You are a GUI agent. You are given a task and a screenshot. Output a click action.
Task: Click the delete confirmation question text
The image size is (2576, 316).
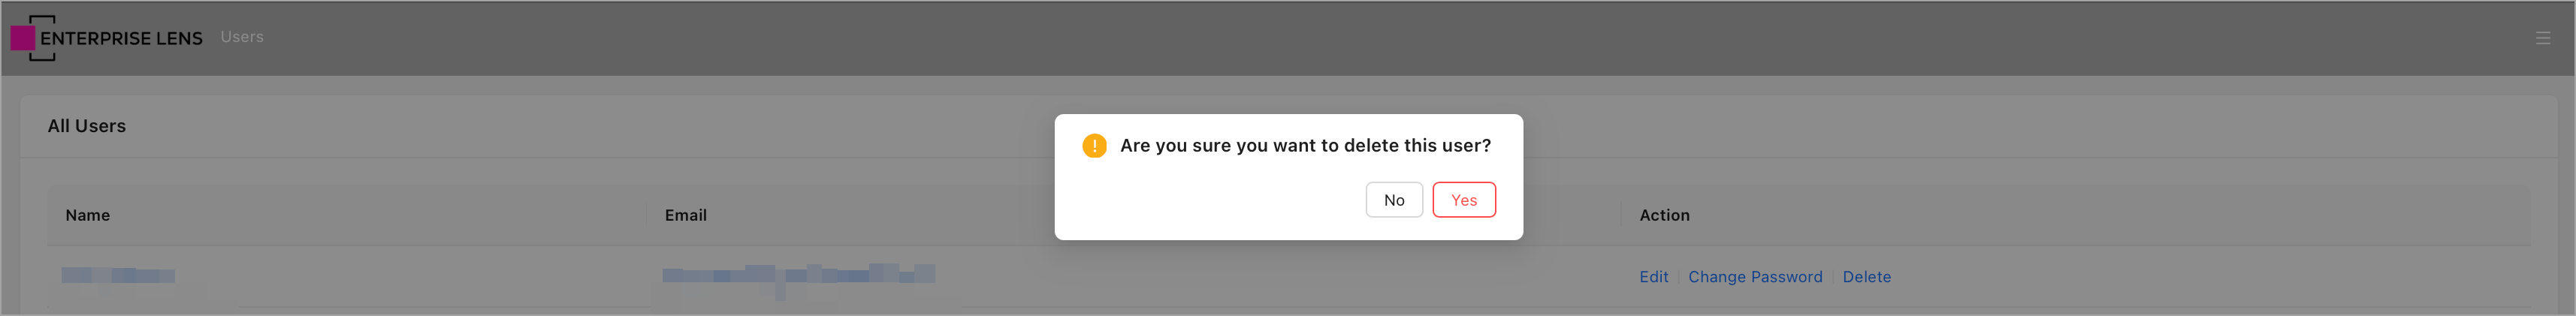(1305, 146)
